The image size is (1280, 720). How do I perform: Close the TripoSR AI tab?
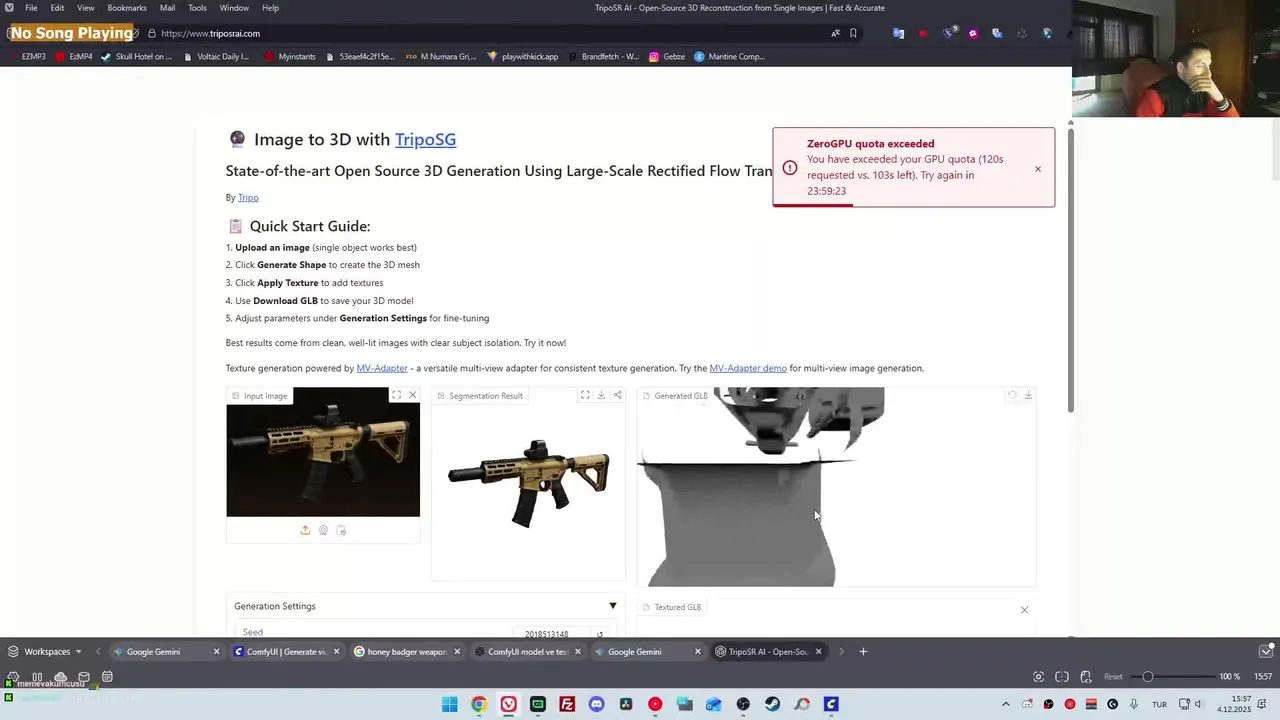818,652
